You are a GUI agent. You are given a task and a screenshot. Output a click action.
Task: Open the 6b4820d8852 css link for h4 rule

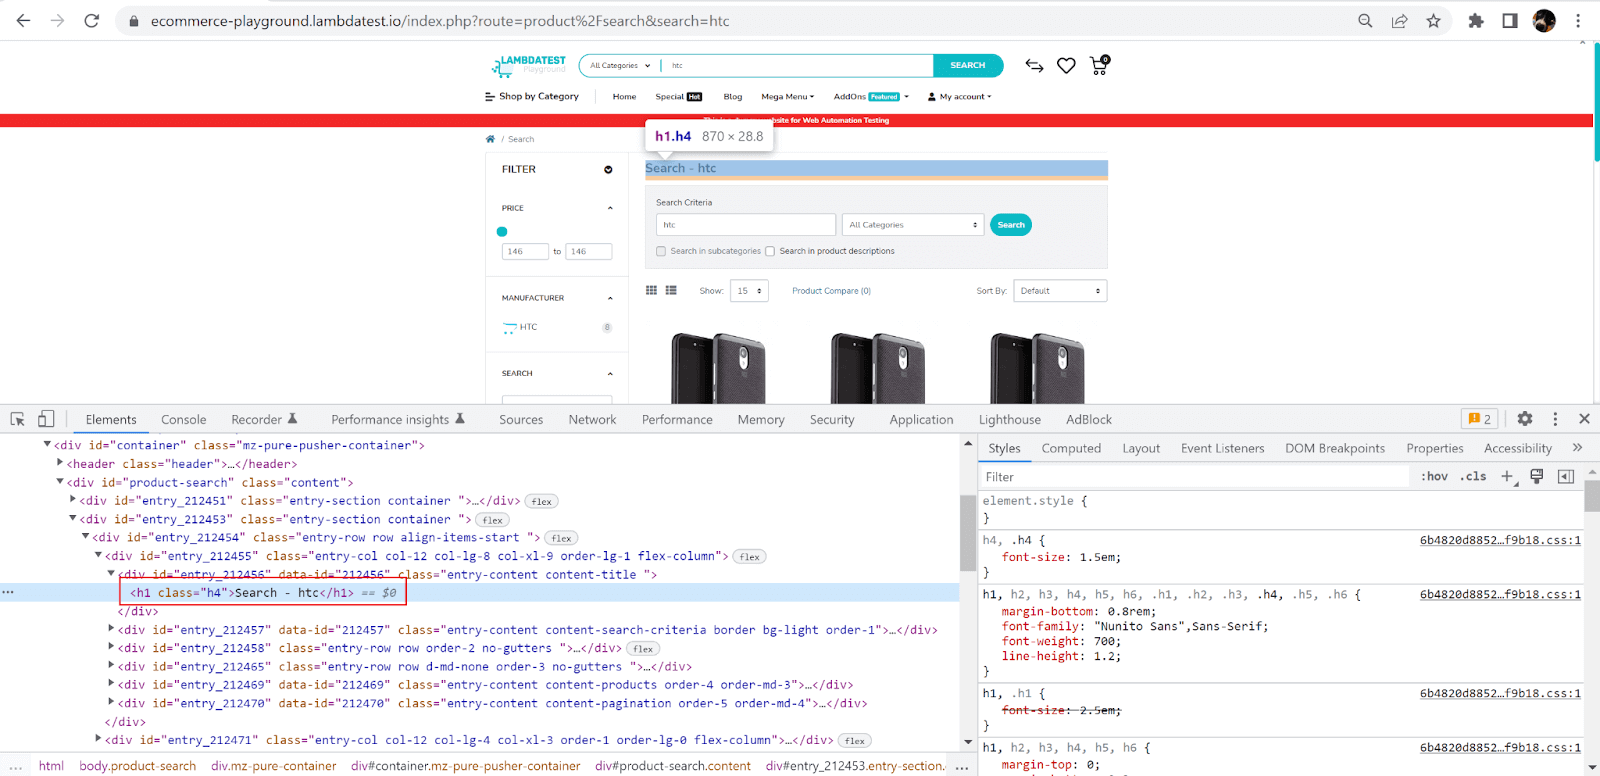click(1500, 540)
